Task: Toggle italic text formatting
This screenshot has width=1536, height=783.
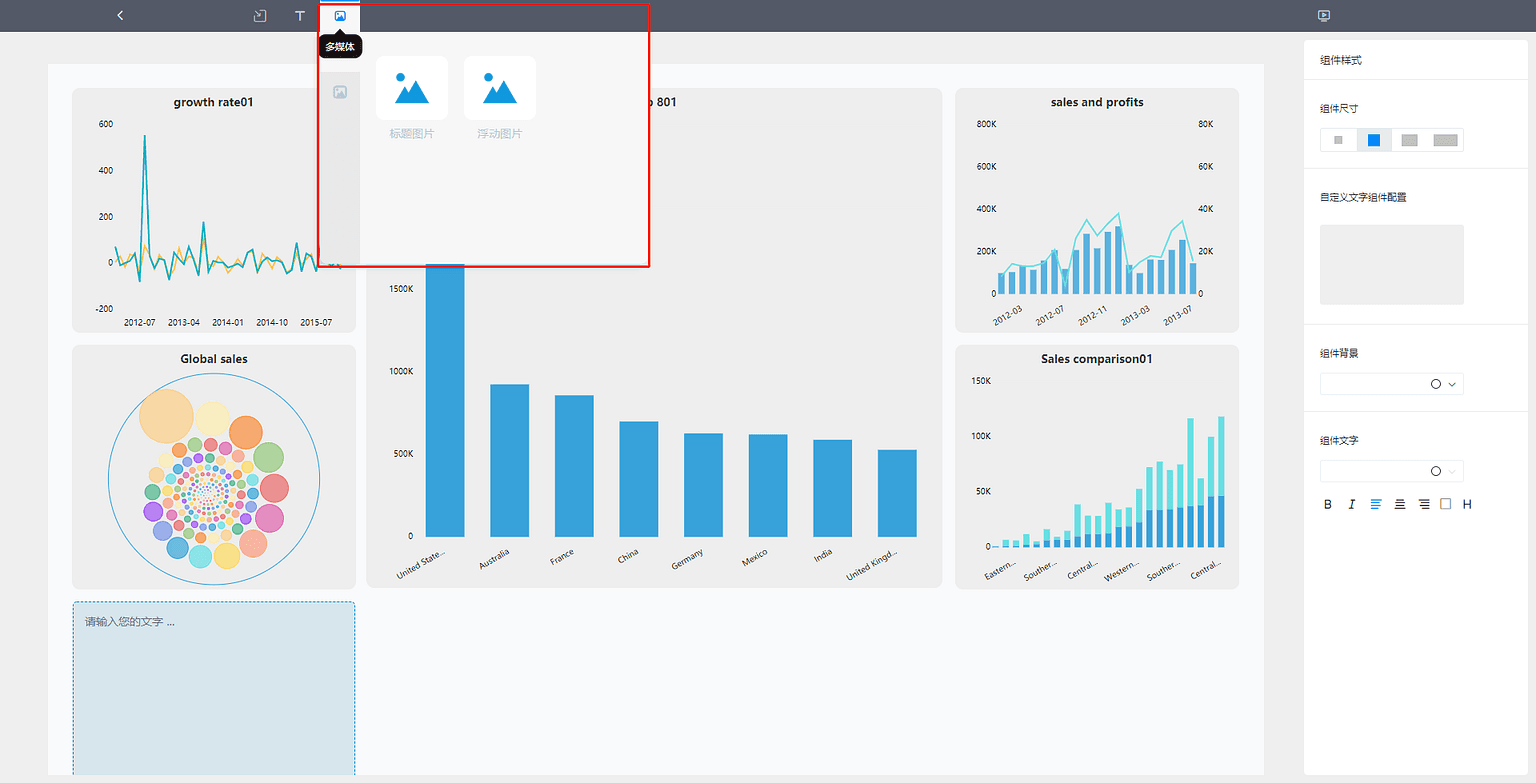Action: (x=1351, y=504)
